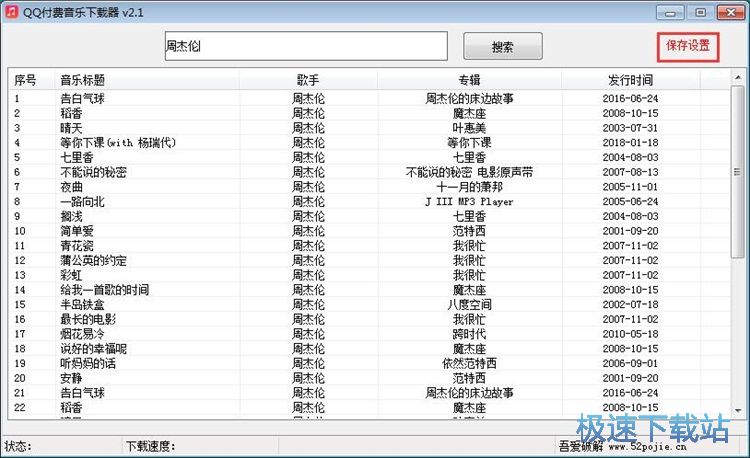Sort by the 发行时间 column header
This screenshot has height=458, width=750.
pyautogui.click(x=630, y=80)
